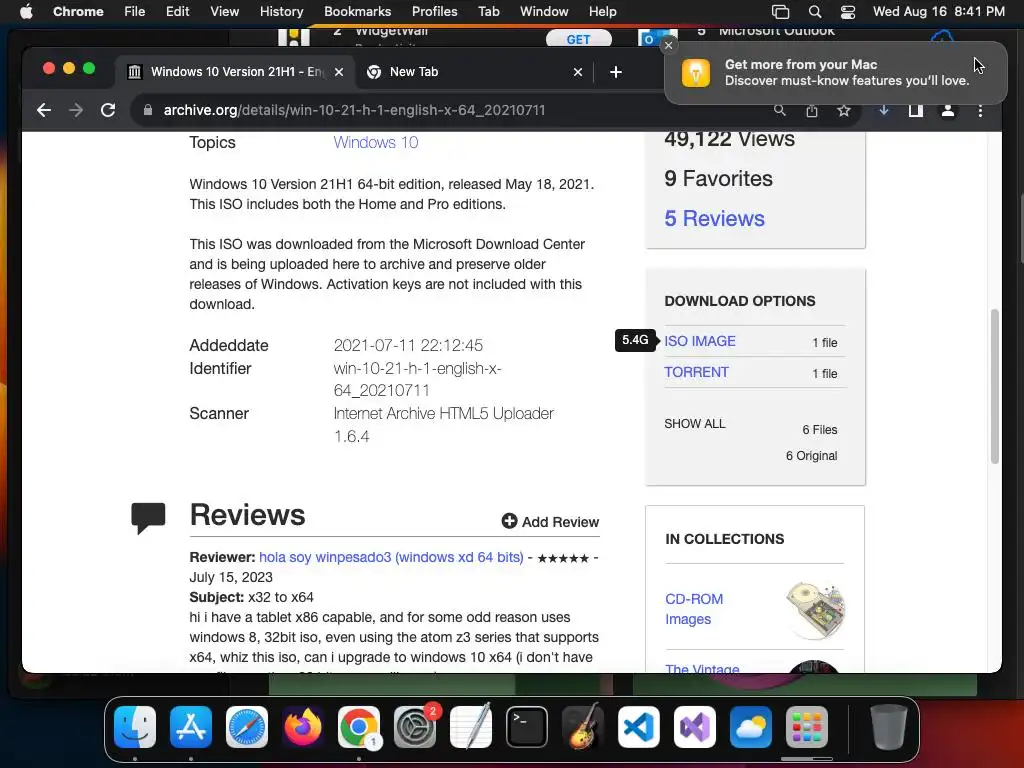Download the TORRENT file
1024x768 pixels.
696,372
